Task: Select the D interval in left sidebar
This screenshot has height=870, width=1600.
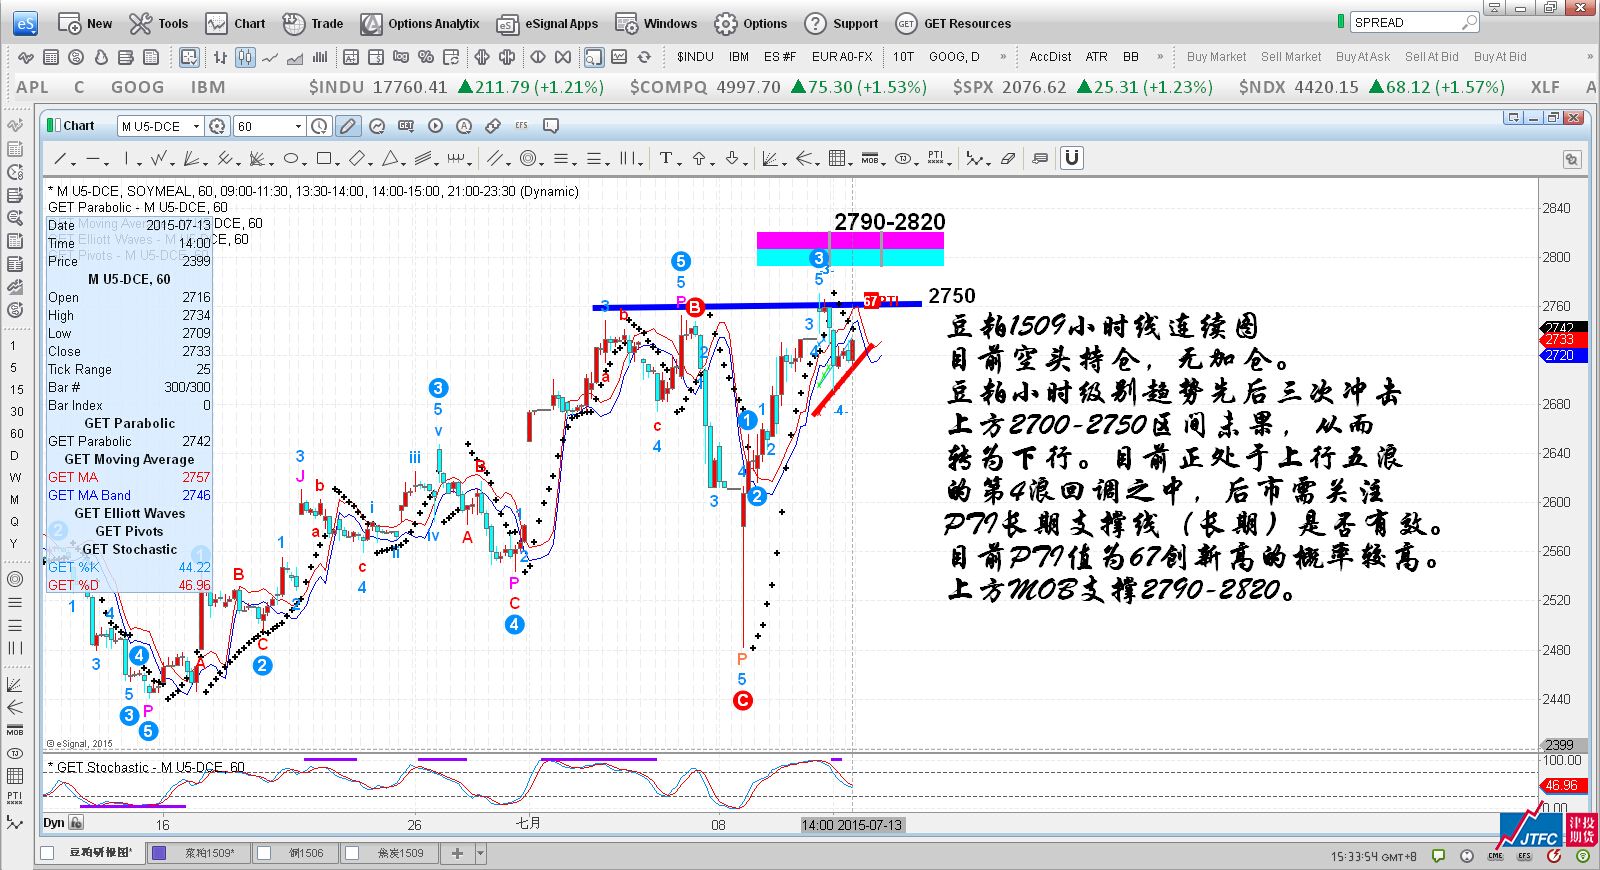Action: point(14,455)
